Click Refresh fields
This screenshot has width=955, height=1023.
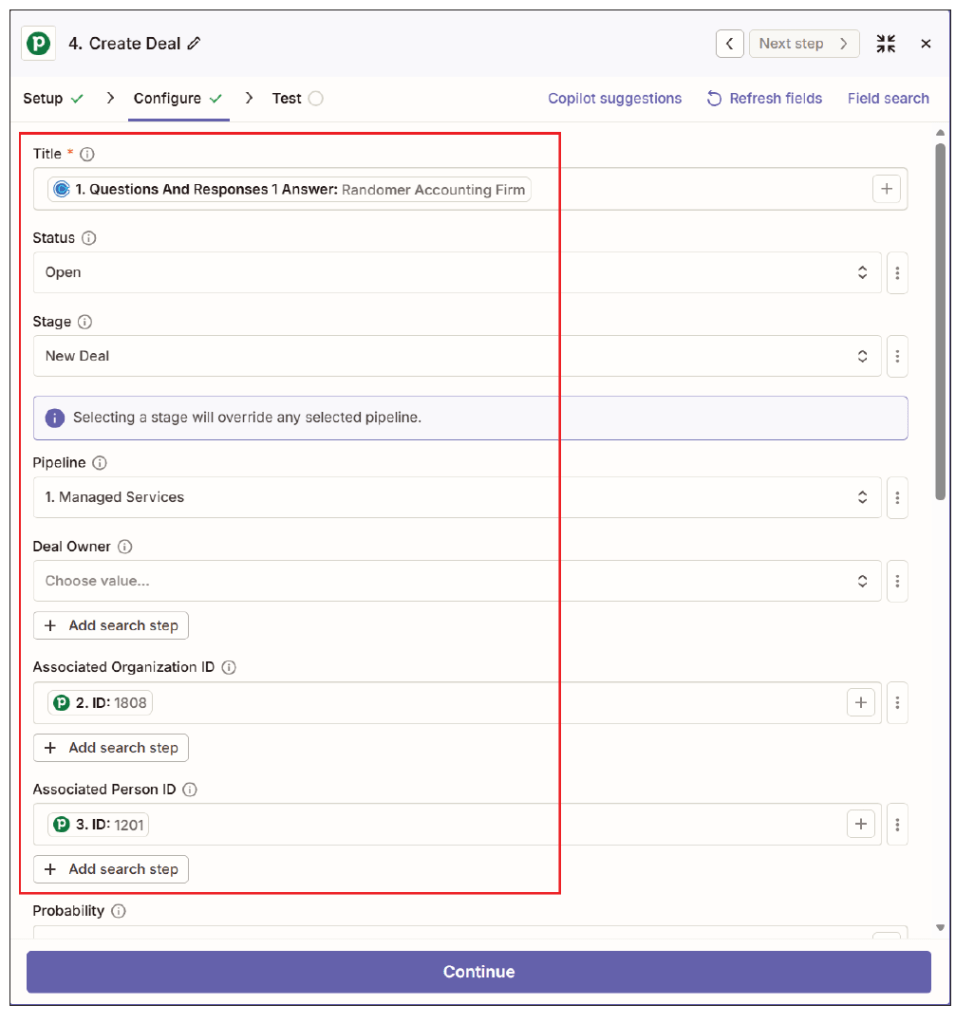click(x=764, y=99)
